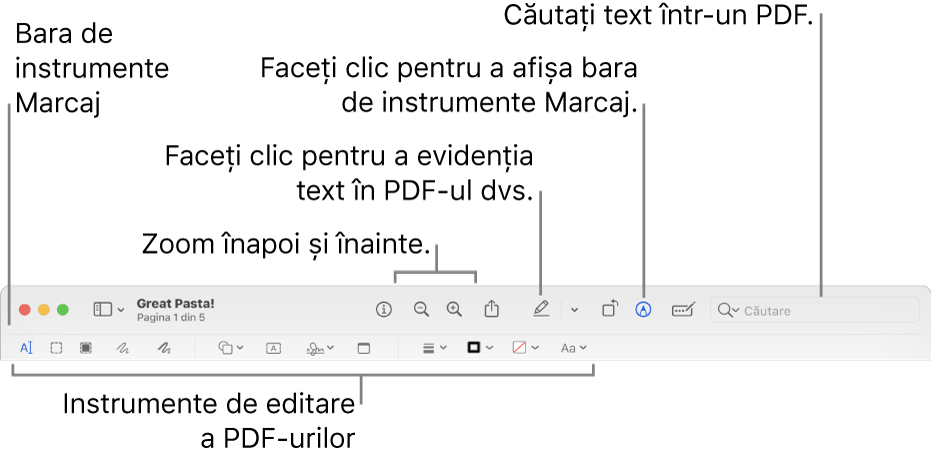The width and height of the screenshot is (931, 458).
Task: Choose the Sketch tool
Action: [122, 348]
